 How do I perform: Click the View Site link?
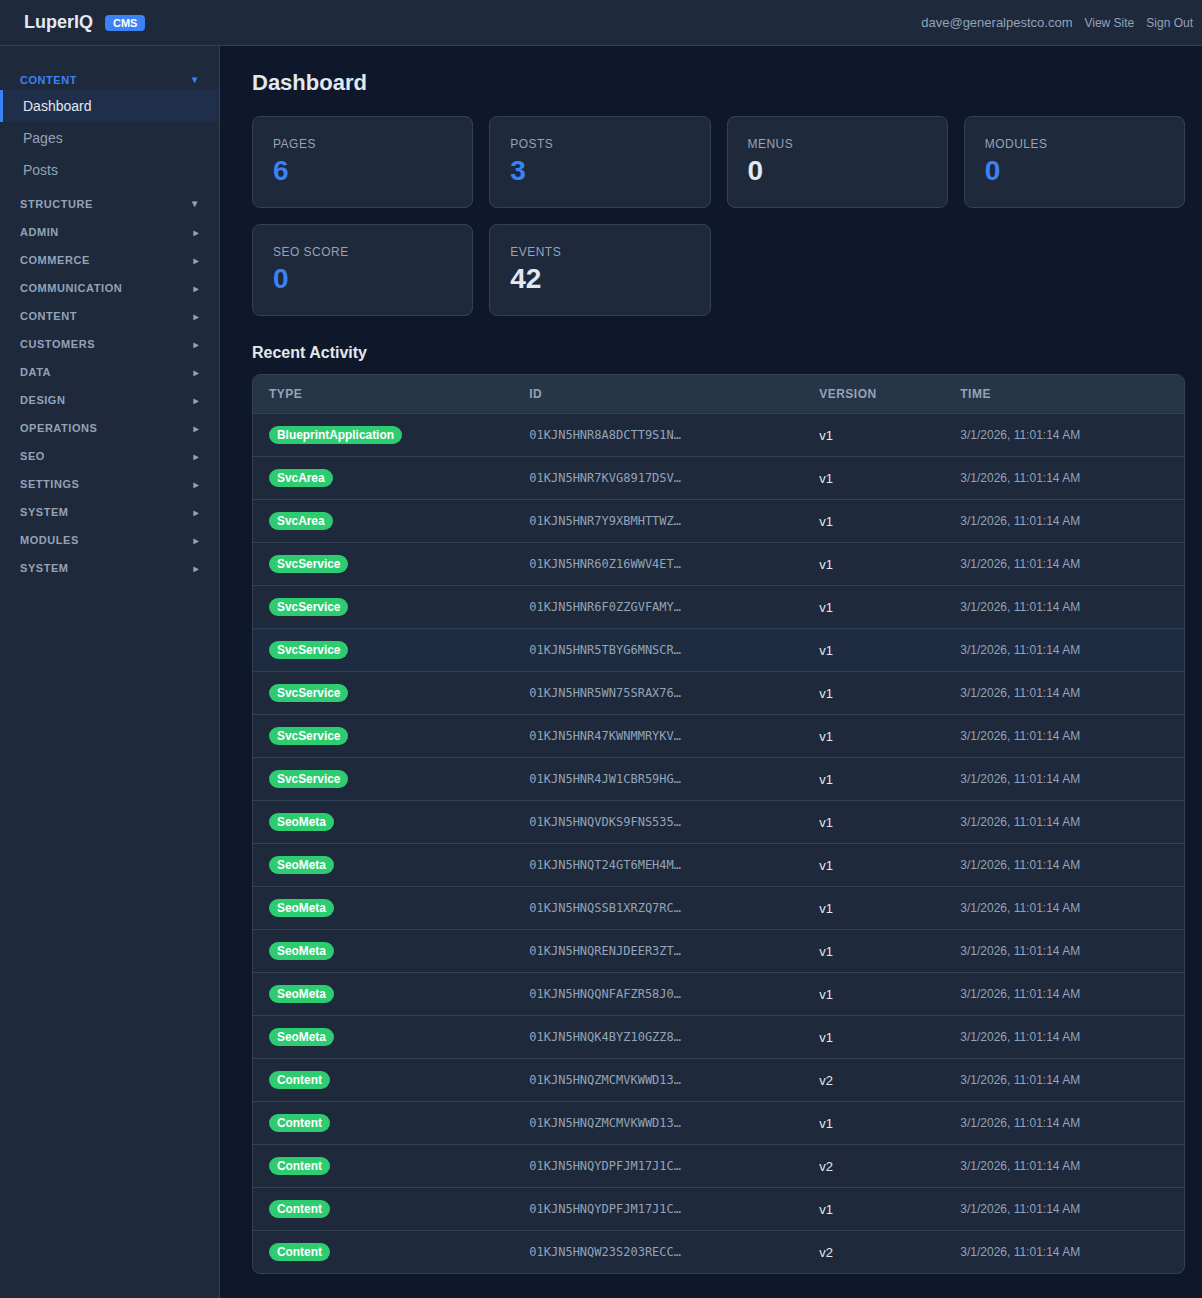[1109, 22]
